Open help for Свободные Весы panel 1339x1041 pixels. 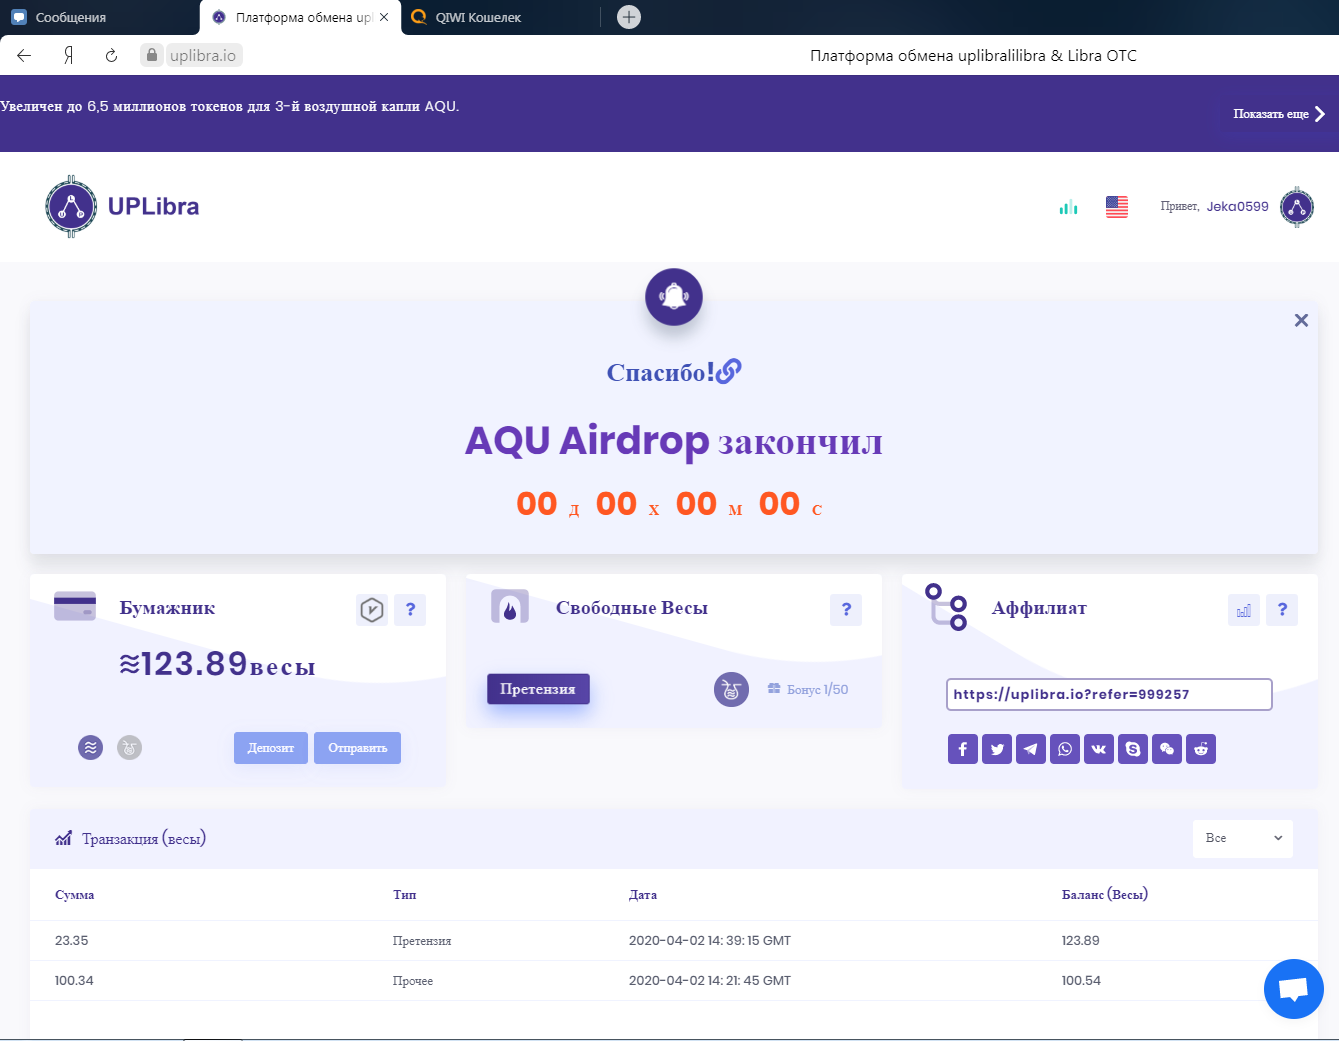(846, 609)
